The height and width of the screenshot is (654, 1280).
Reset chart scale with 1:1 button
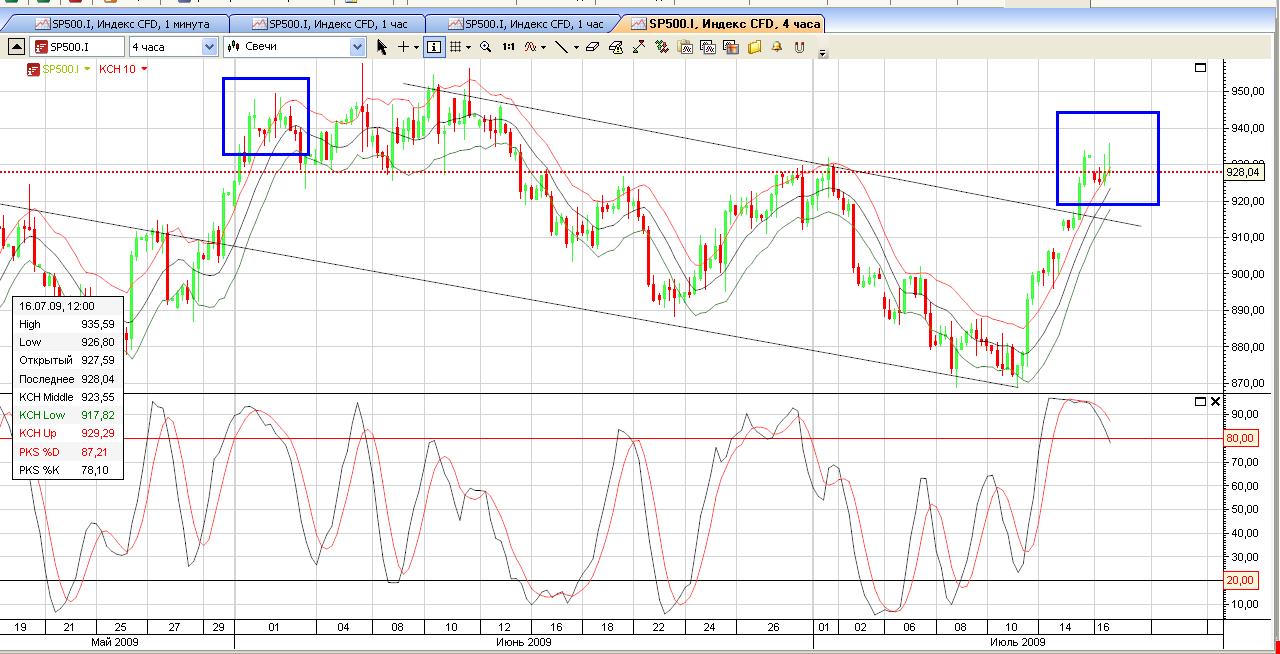click(509, 47)
